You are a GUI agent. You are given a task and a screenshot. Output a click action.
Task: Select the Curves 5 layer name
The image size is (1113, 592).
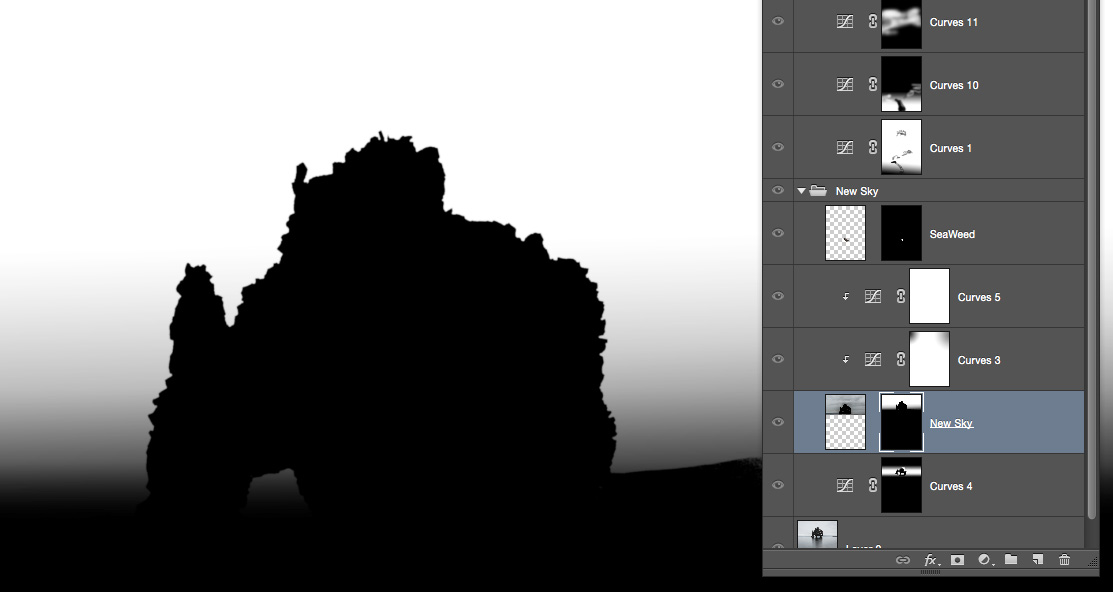(979, 297)
